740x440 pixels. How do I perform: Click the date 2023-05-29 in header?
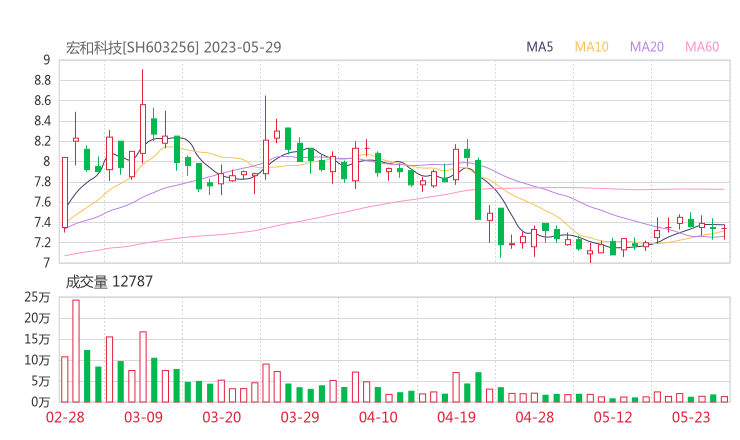pos(244,47)
